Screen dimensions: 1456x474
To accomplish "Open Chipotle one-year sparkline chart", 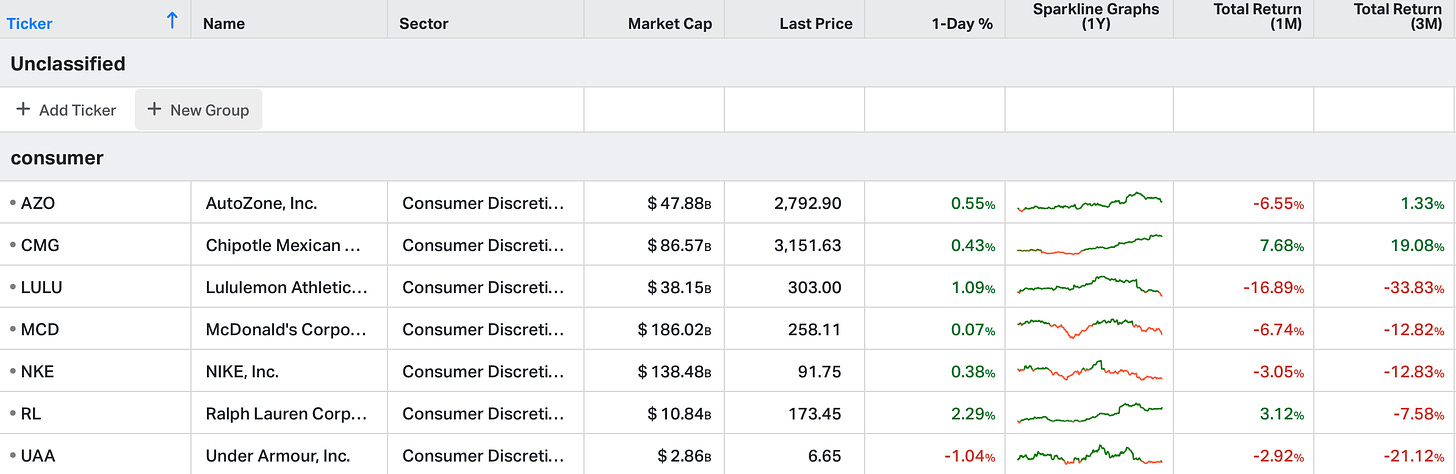I will (1089, 245).
